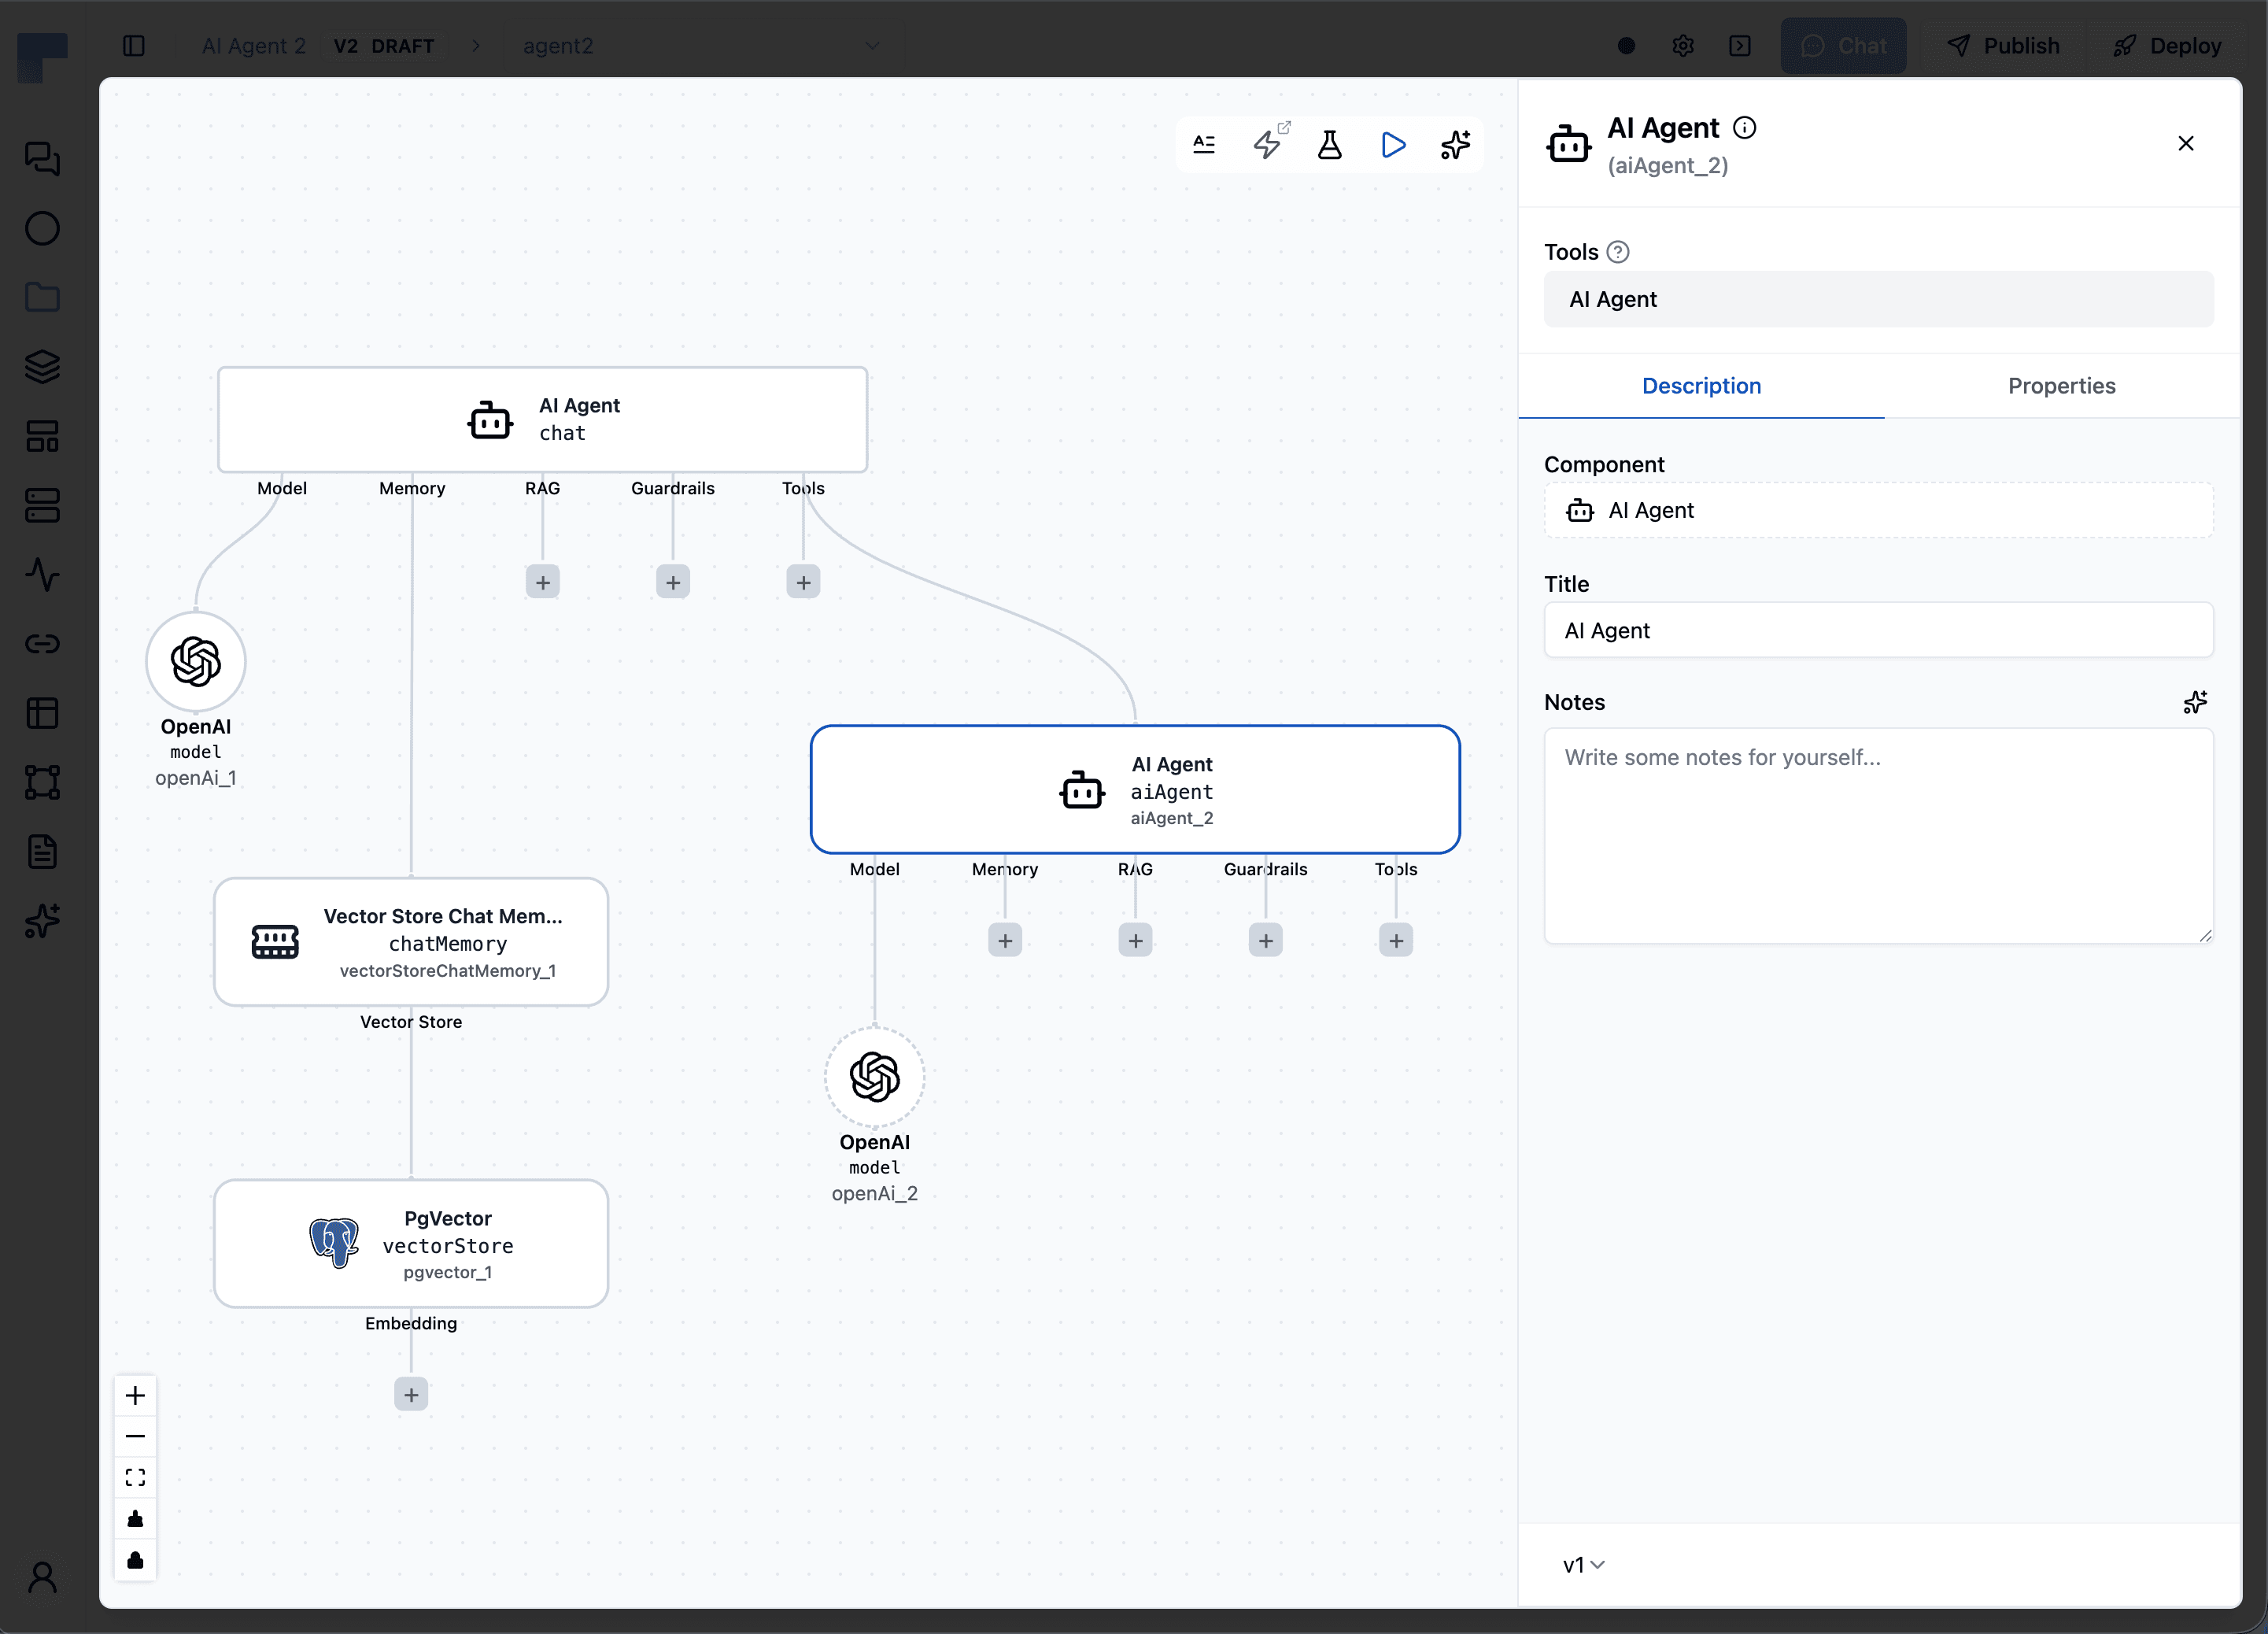Click the sparkles AI icon in canvas toolbar
The height and width of the screenshot is (1634, 2268).
tap(1456, 145)
